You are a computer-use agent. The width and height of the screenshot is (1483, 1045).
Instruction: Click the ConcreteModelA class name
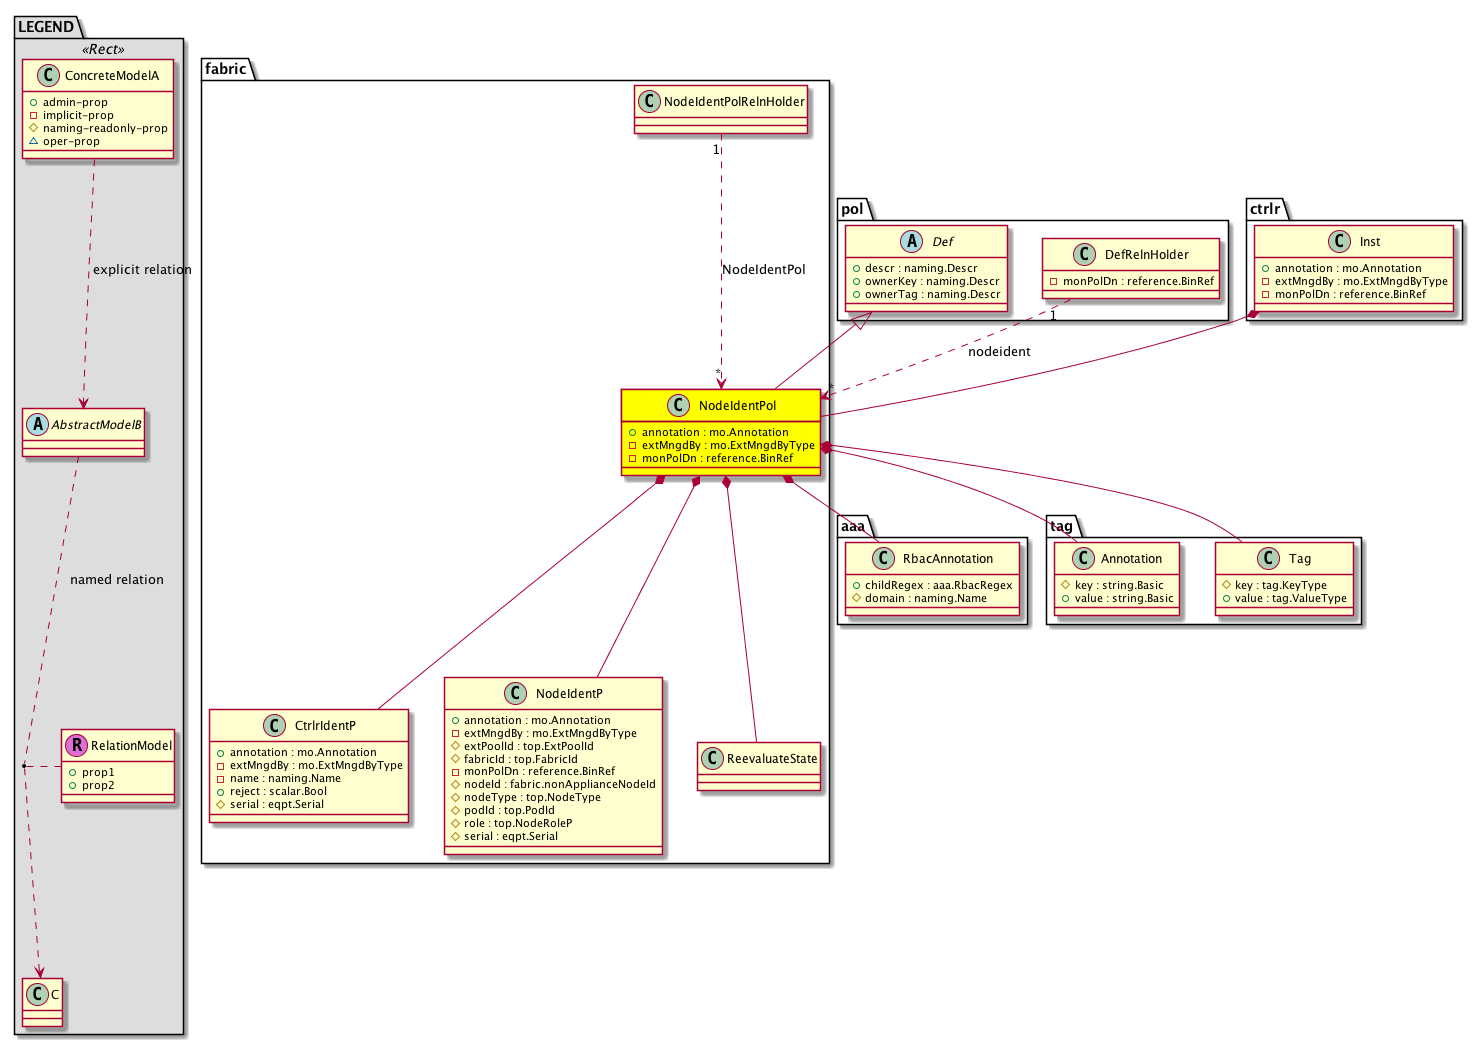click(x=111, y=75)
